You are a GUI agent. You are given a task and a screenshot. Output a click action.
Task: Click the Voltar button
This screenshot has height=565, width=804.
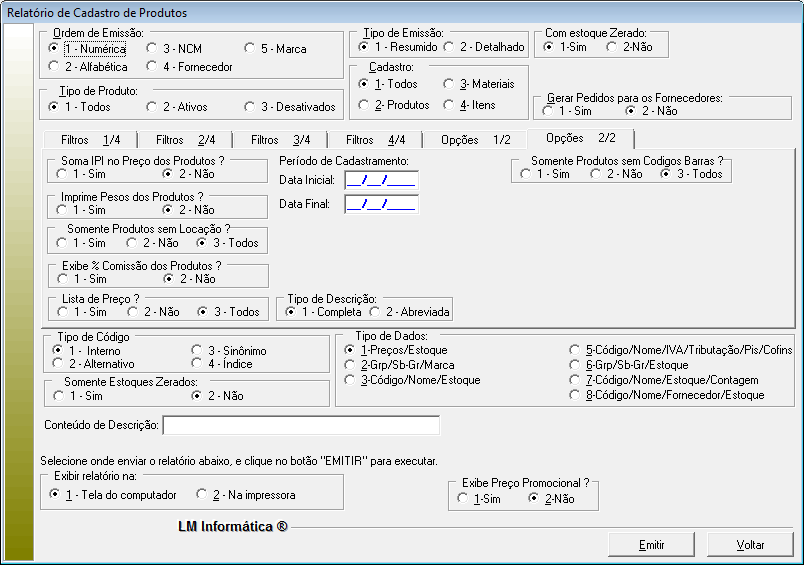750,545
